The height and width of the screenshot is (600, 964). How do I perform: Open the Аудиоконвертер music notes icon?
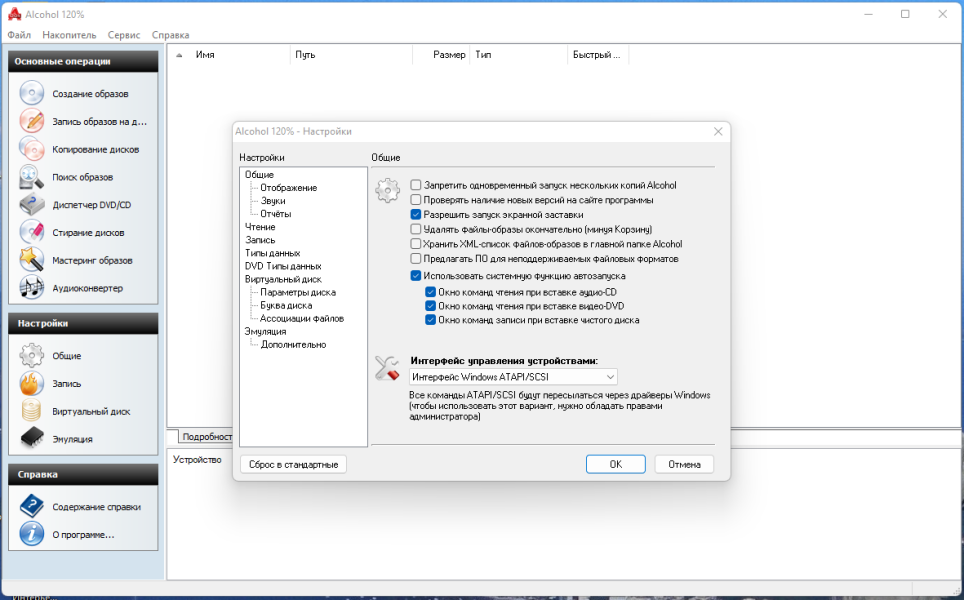point(31,288)
